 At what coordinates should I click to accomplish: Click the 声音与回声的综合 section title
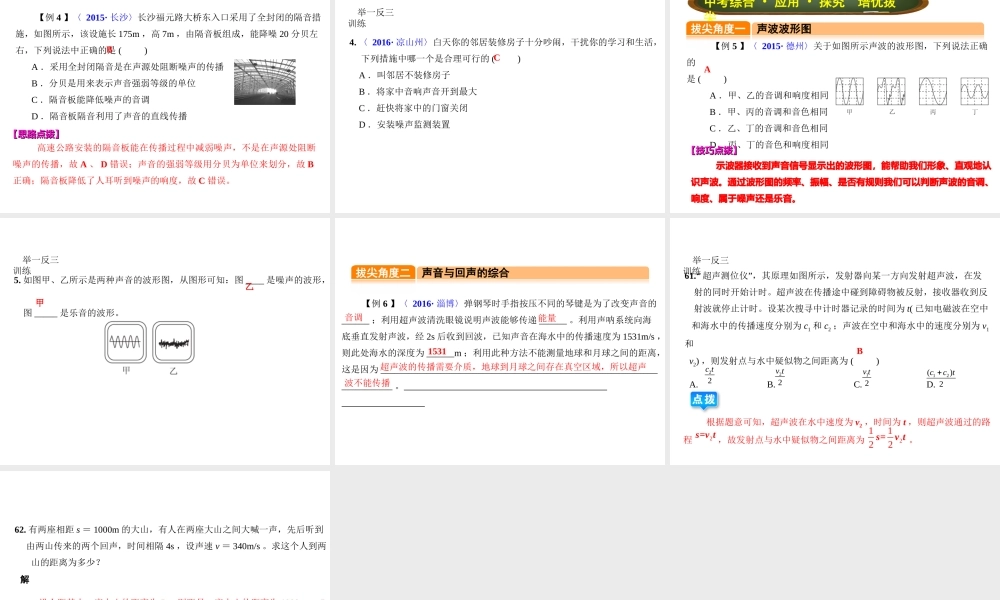coord(466,273)
